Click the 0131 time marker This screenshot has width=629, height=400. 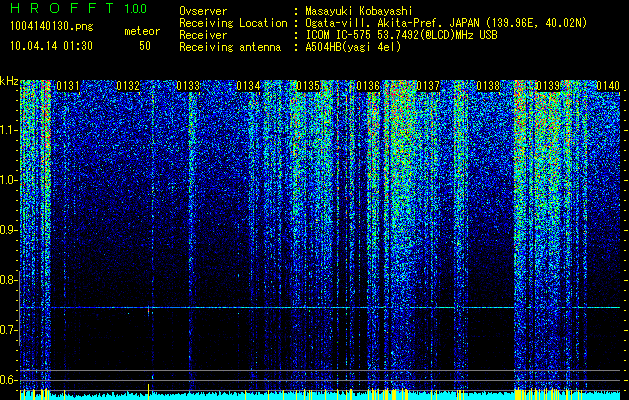(x=68, y=86)
